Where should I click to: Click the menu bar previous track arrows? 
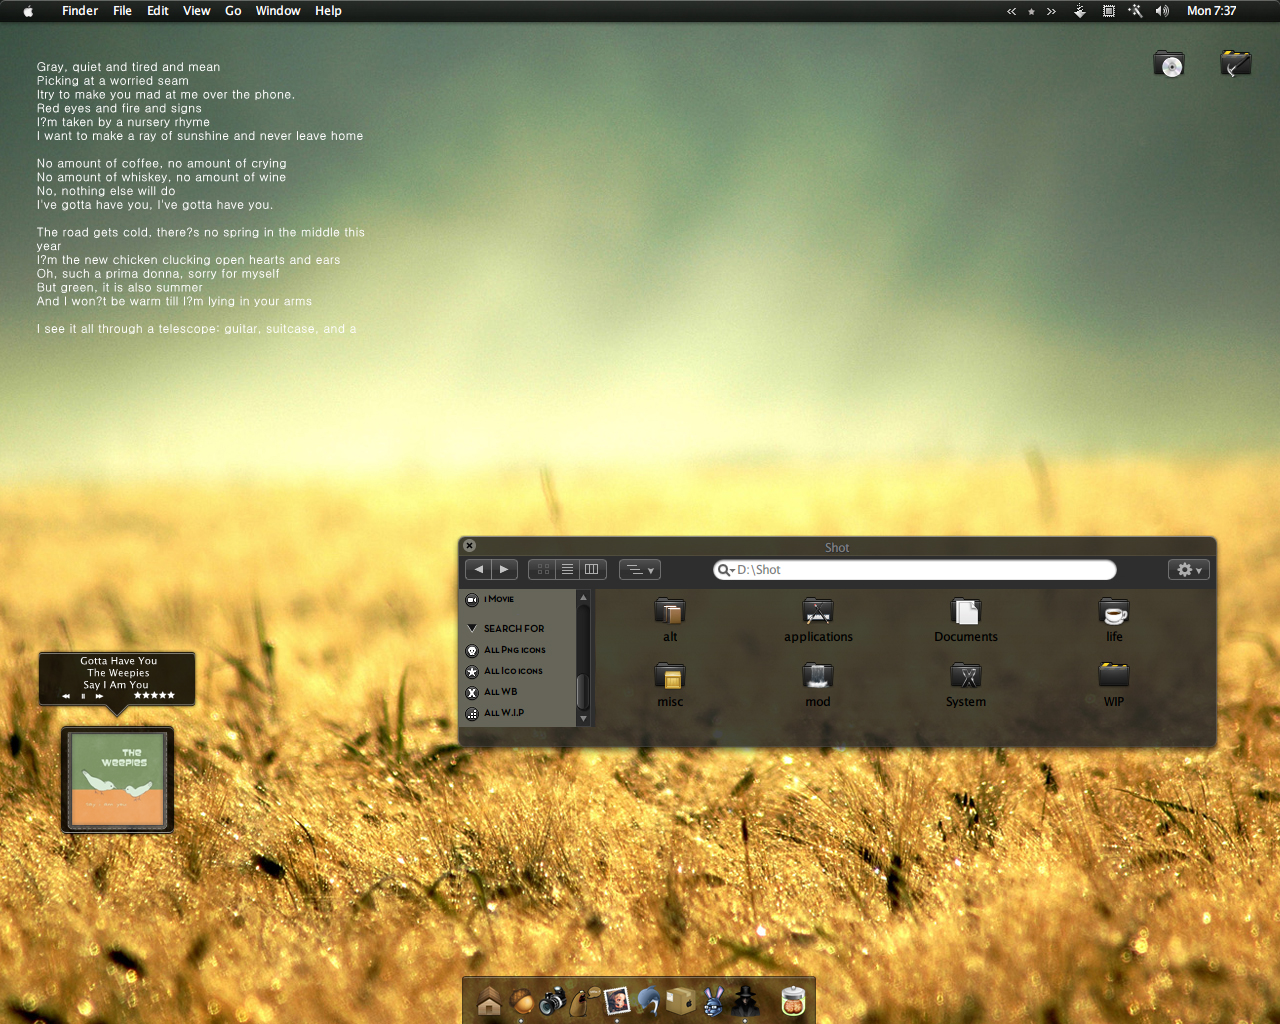click(1011, 12)
